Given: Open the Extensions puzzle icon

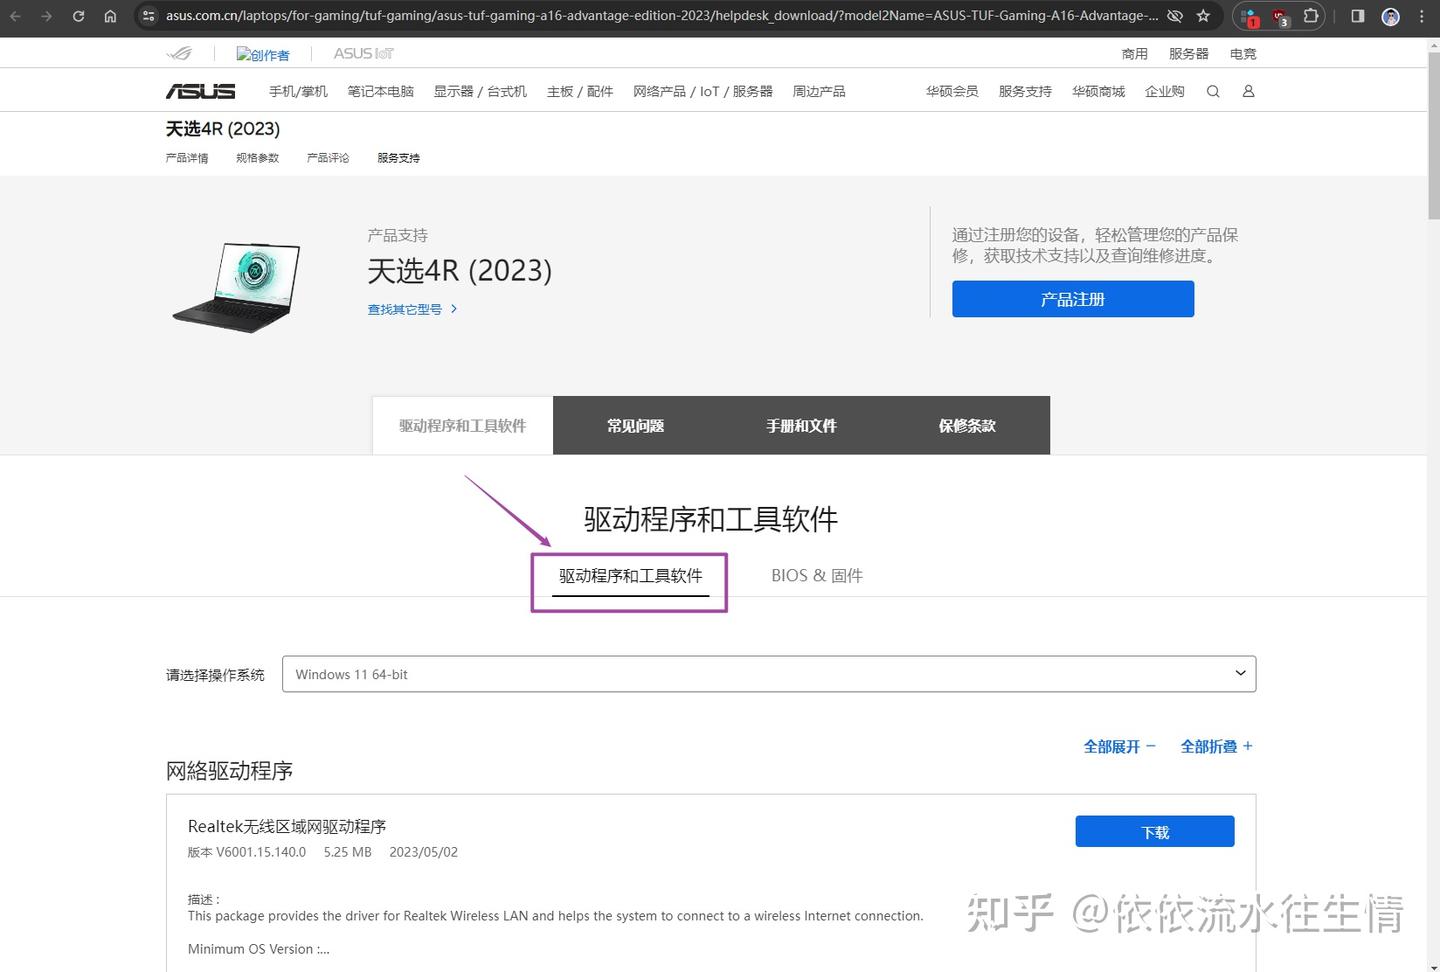Looking at the screenshot, I should point(1310,16).
